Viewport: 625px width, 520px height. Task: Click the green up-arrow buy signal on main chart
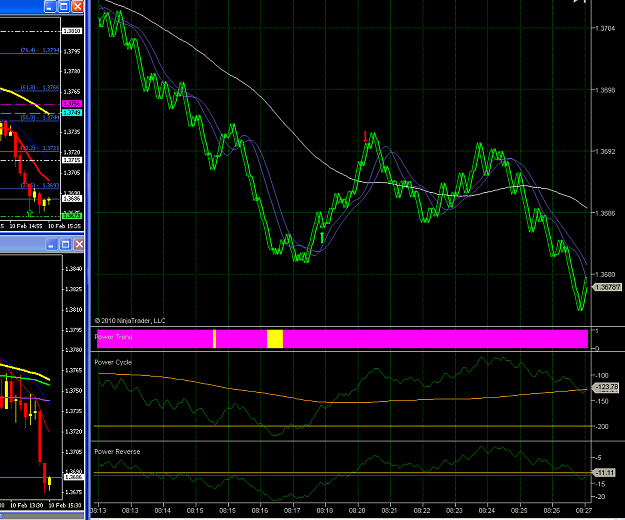coord(322,237)
